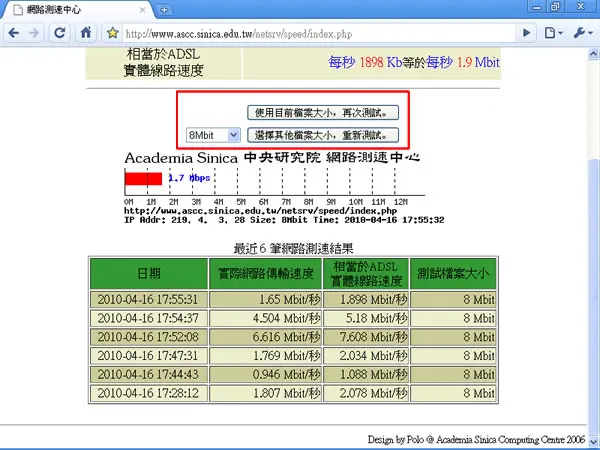Click the forward navigation arrow
The height and width of the screenshot is (450, 600).
pyautogui.click(x=34, y=33)
